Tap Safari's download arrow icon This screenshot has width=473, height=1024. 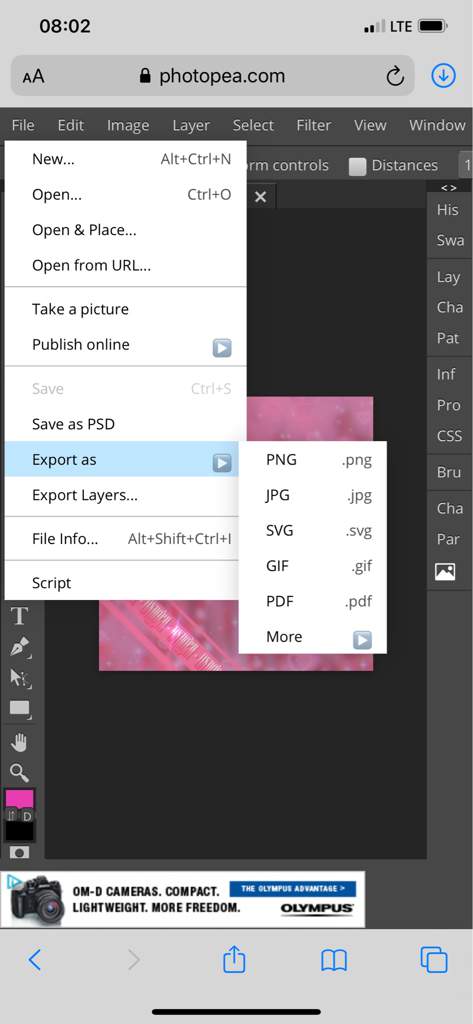point(444,76)
